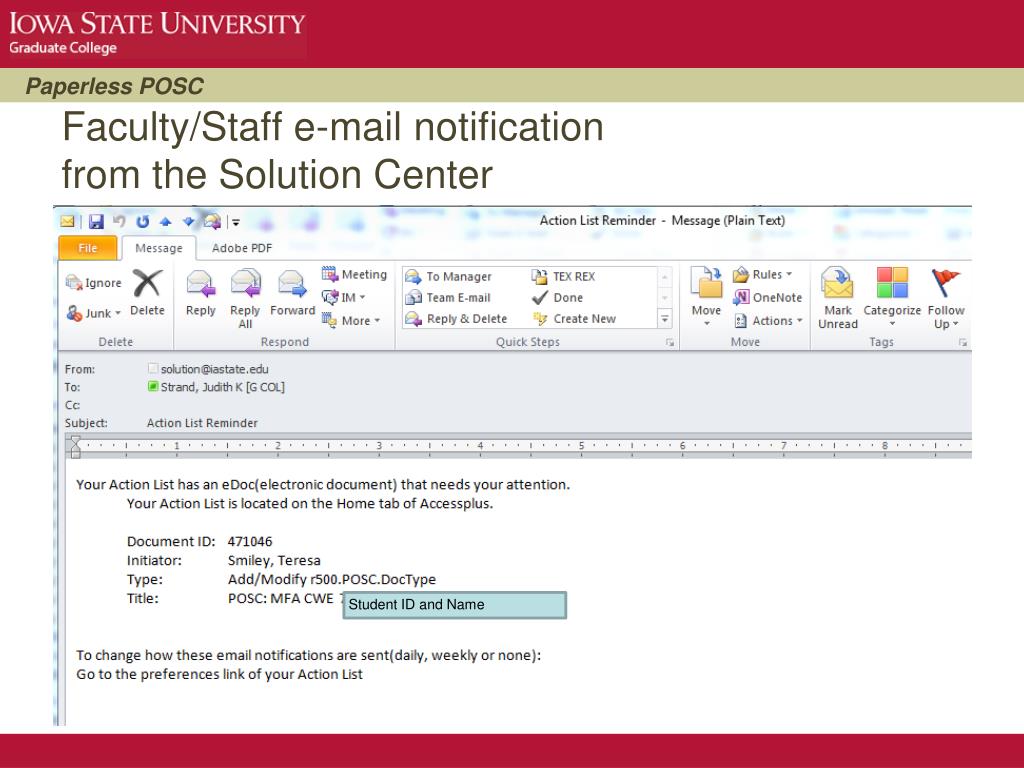The width and height of the screenshot is (1024, 768).
Task: Choose Create New quick step
Action: [x=574, y=319]
